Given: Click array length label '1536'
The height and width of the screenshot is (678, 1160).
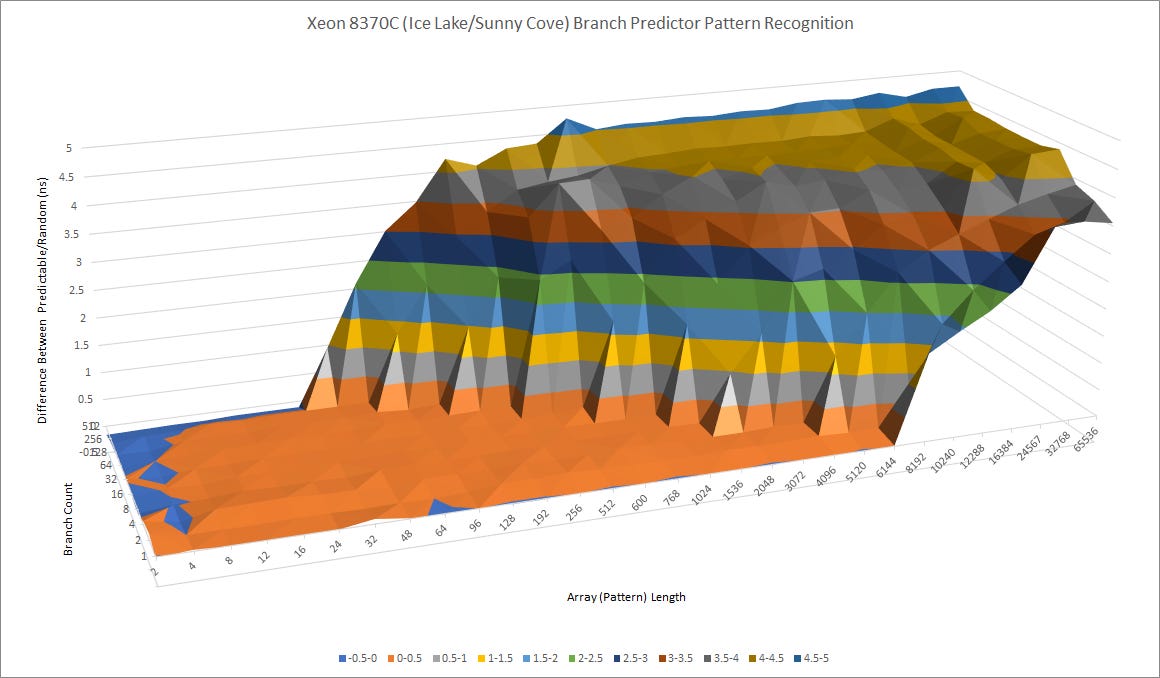Looking at the screenshot, I should pyautogui.click(x=733, y=490).
